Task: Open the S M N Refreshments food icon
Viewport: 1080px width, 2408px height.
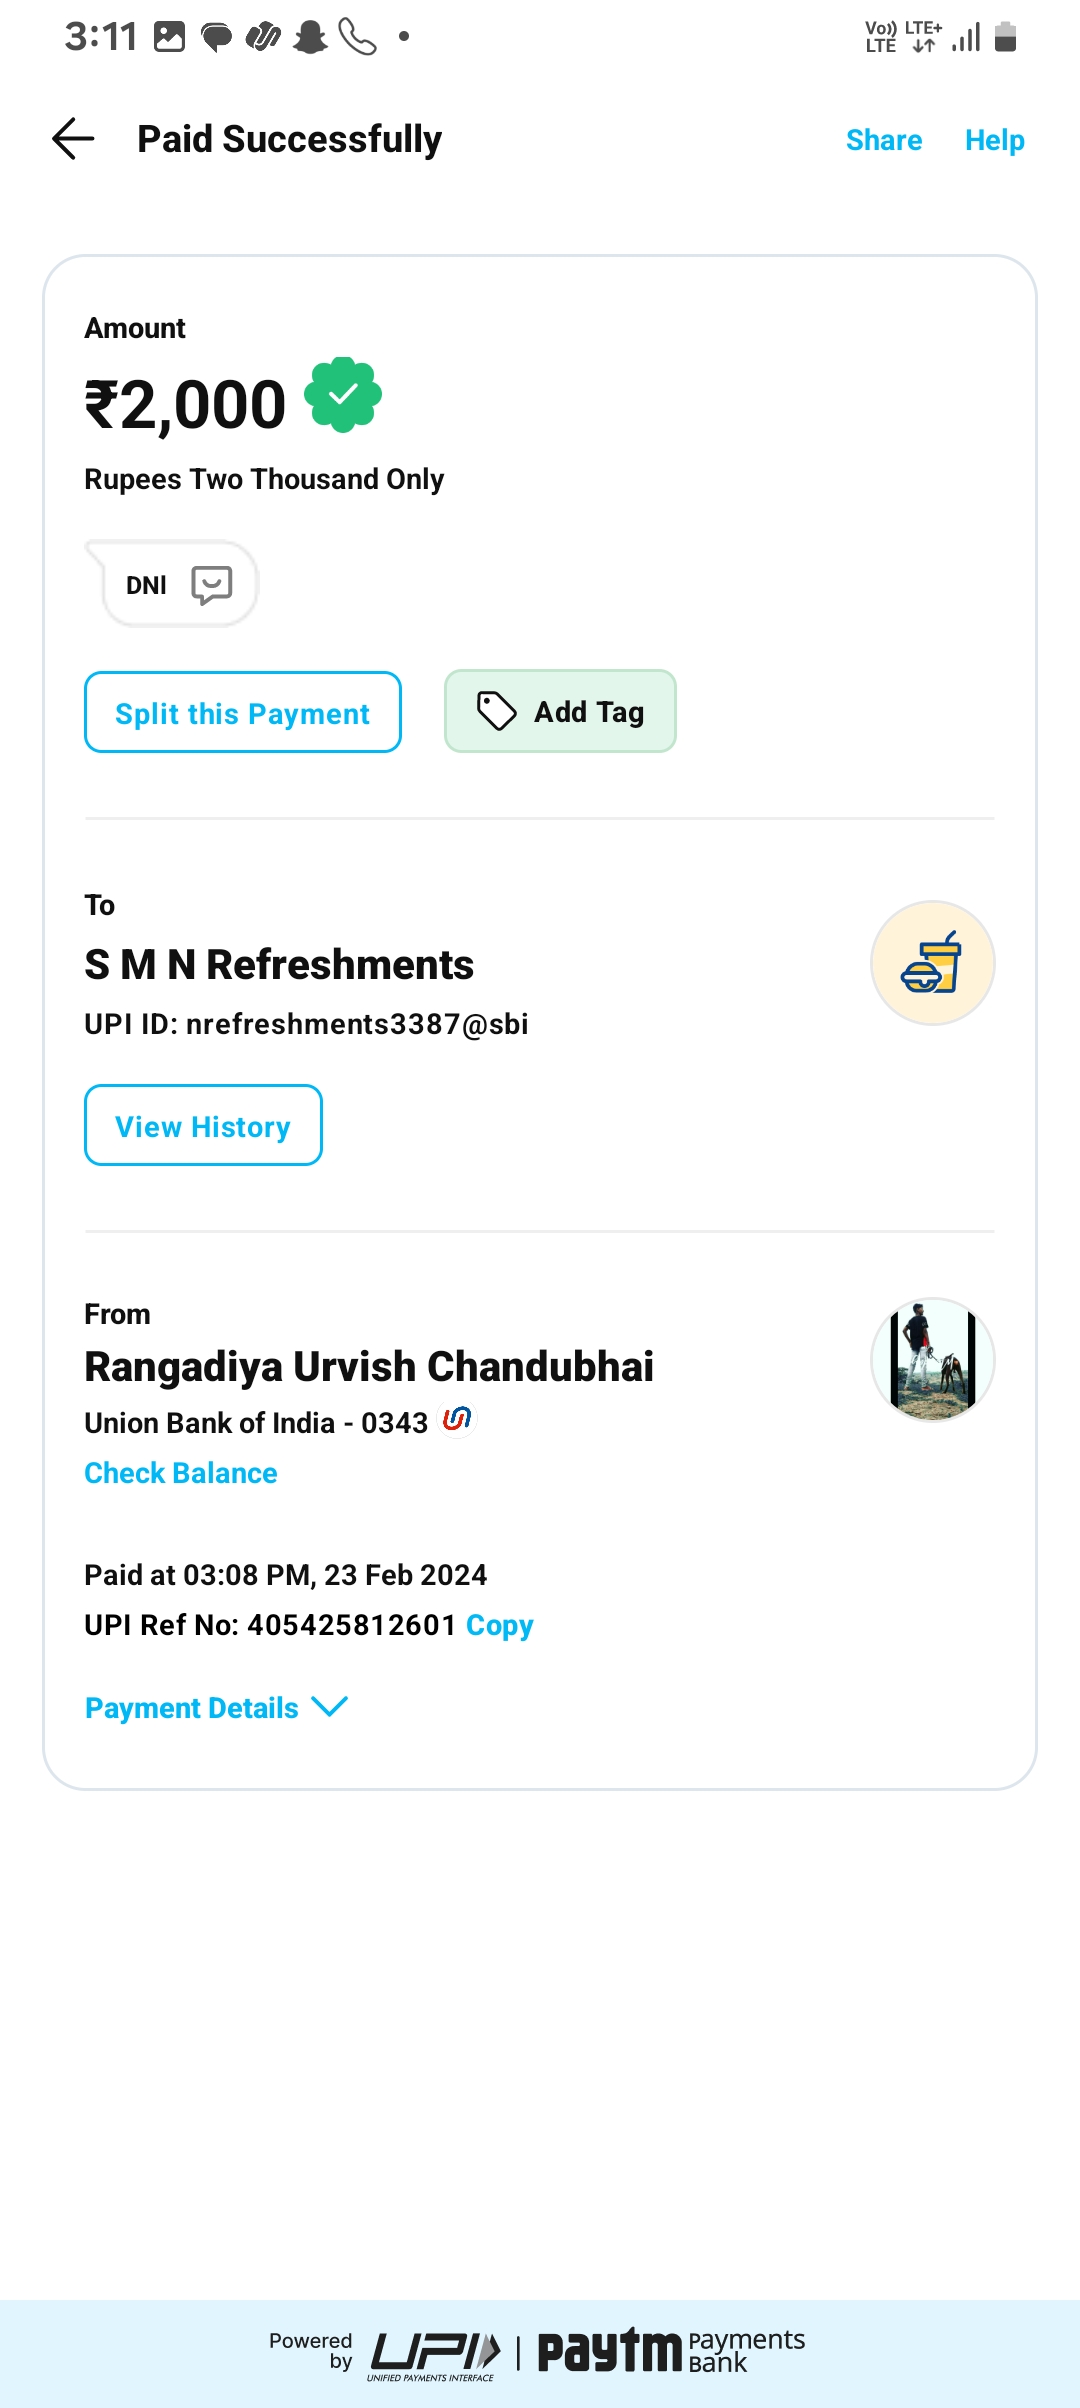Action: [932, 963]
